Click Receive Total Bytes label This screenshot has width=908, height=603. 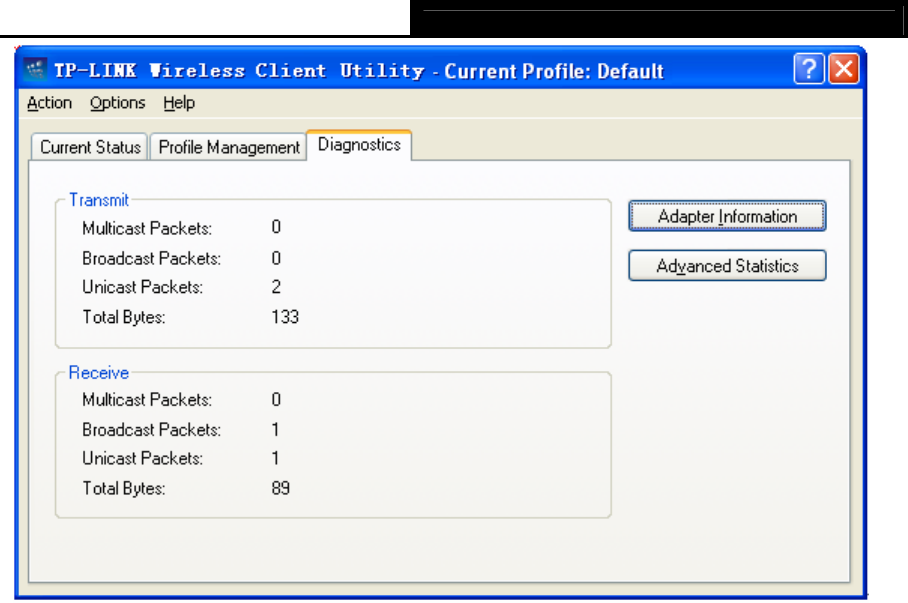[124, 488]
